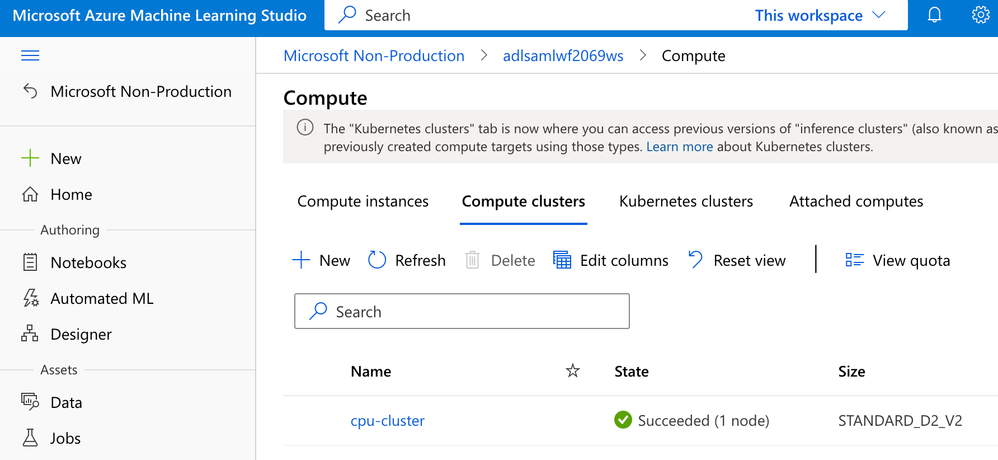Open Designer from the sidebar
This screenshot has height=460, width=998.
[81, 334]
